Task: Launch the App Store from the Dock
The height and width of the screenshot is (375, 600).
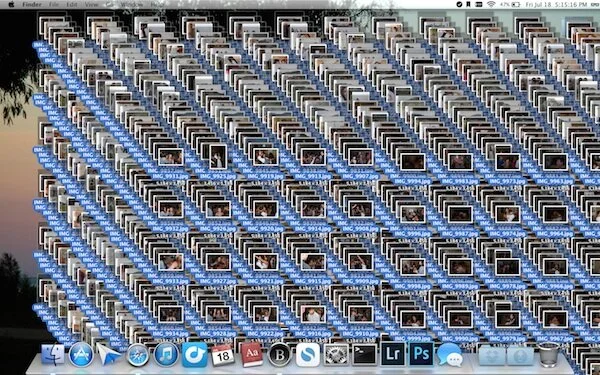Action: [x=81, y=355]
